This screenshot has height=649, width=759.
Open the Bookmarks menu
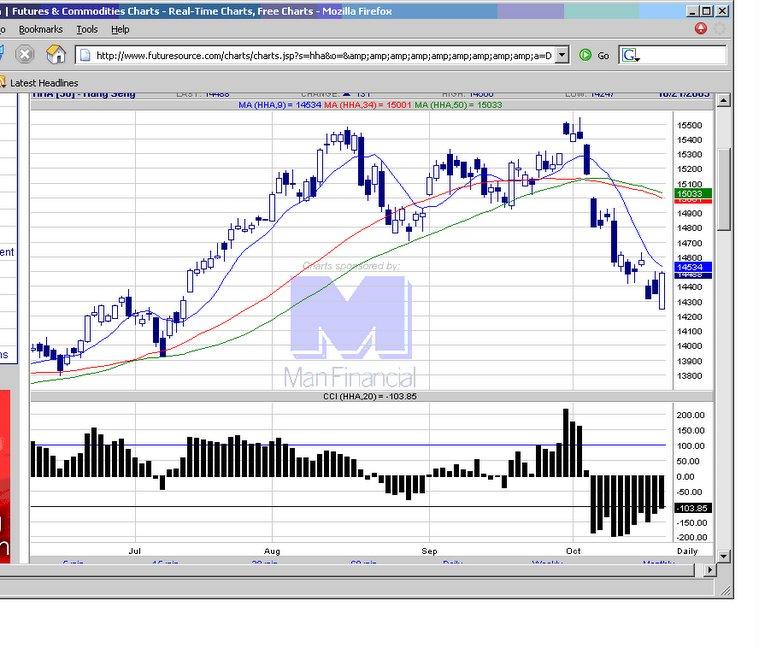coord(41,30)
